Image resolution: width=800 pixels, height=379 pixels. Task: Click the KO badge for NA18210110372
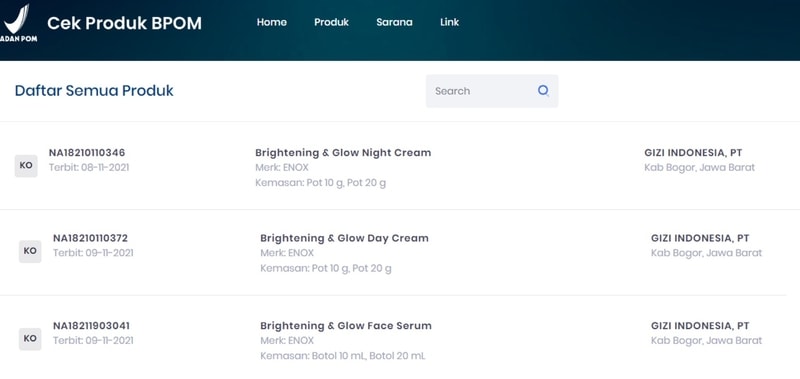coord(30,251)
